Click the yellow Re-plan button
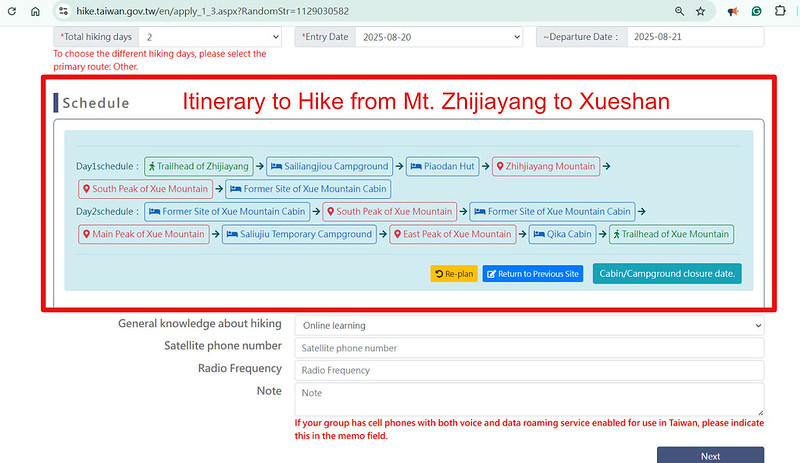The height and width of the screenshot is (463, 800). pyautogui.click(x=454, y=273)
